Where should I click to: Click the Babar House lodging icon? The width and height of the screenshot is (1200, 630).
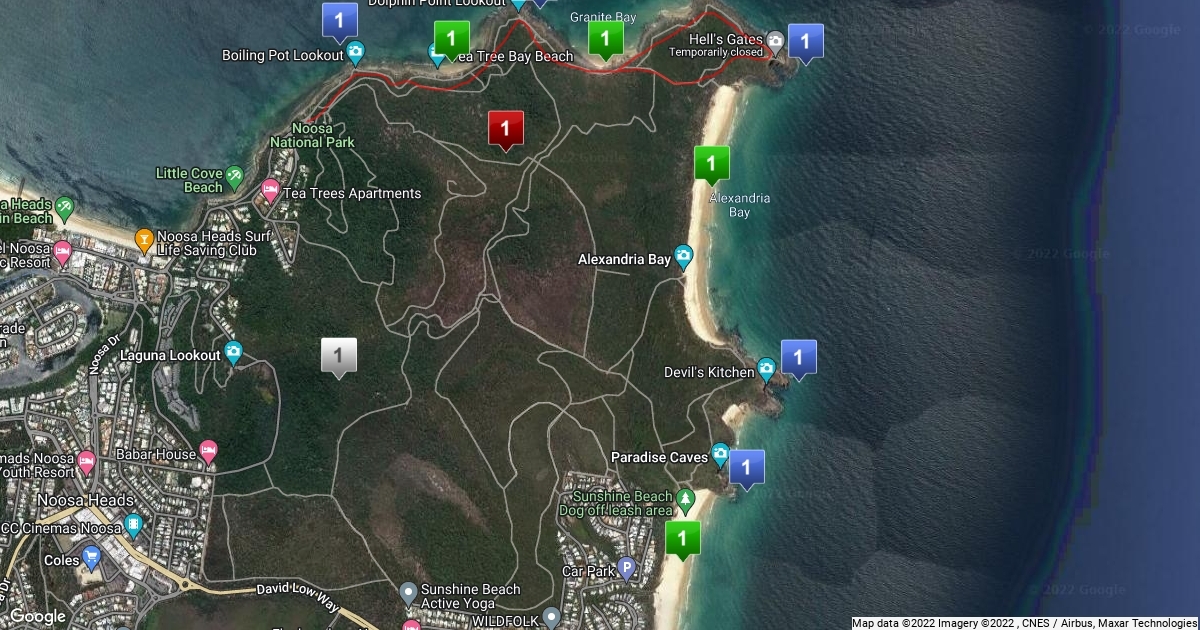click(208, 451)
